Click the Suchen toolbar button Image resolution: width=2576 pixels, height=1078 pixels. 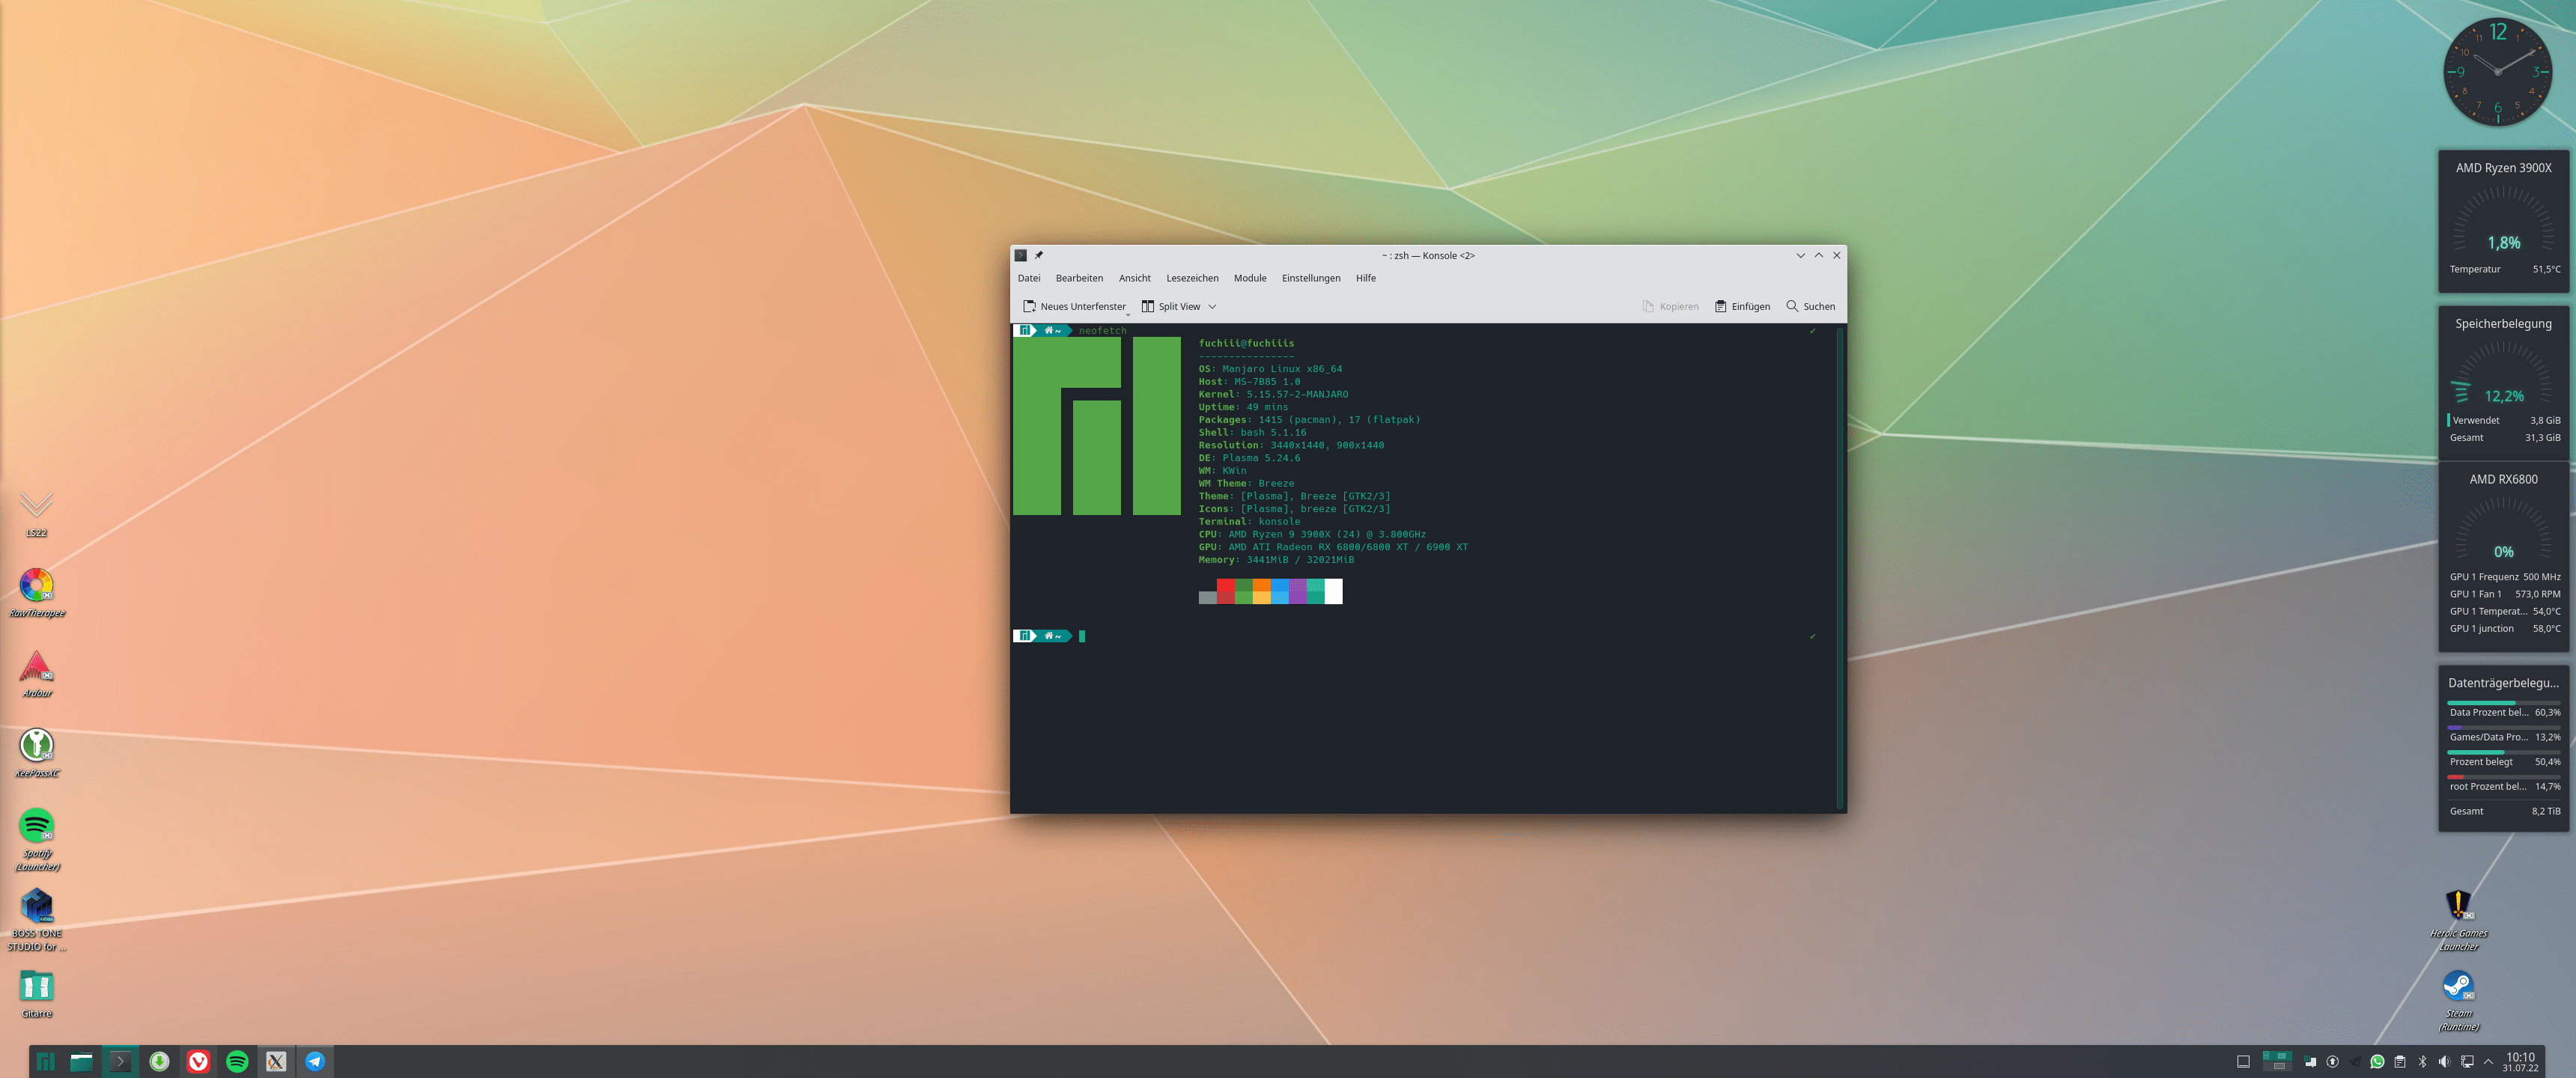pos(1810,306)
